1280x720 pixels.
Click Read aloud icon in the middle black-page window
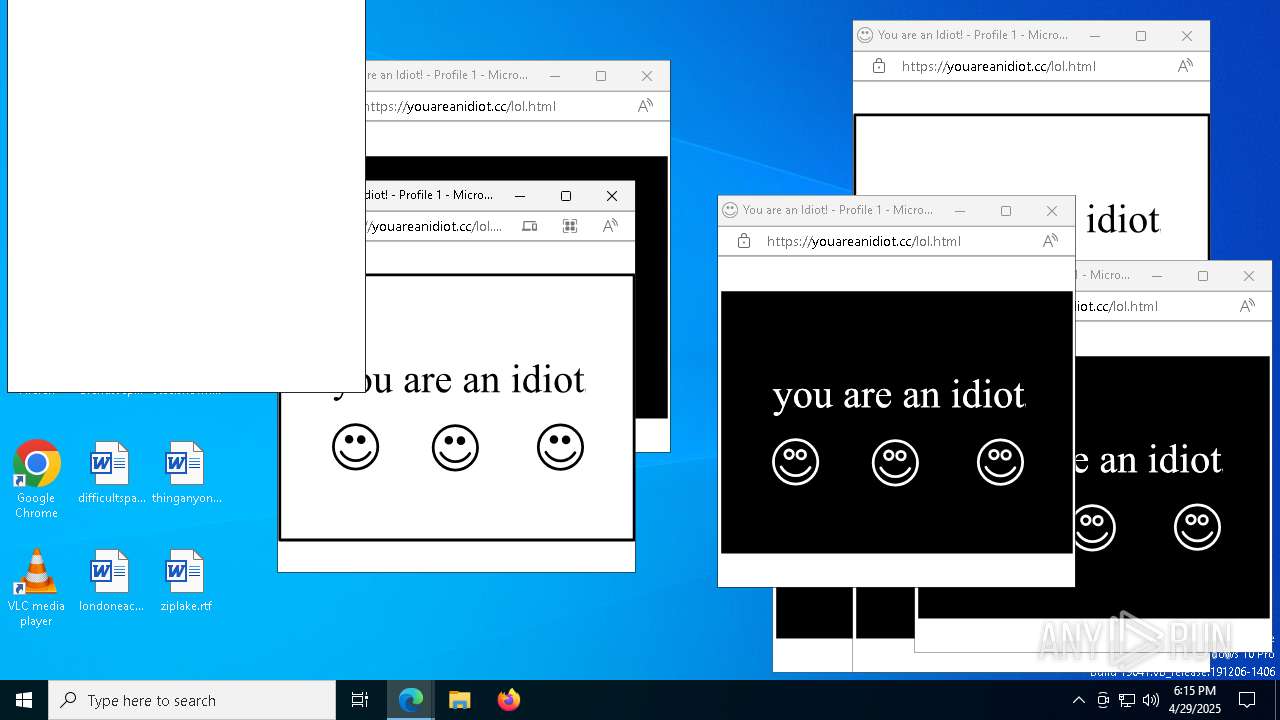click(x=1050, y=241)
